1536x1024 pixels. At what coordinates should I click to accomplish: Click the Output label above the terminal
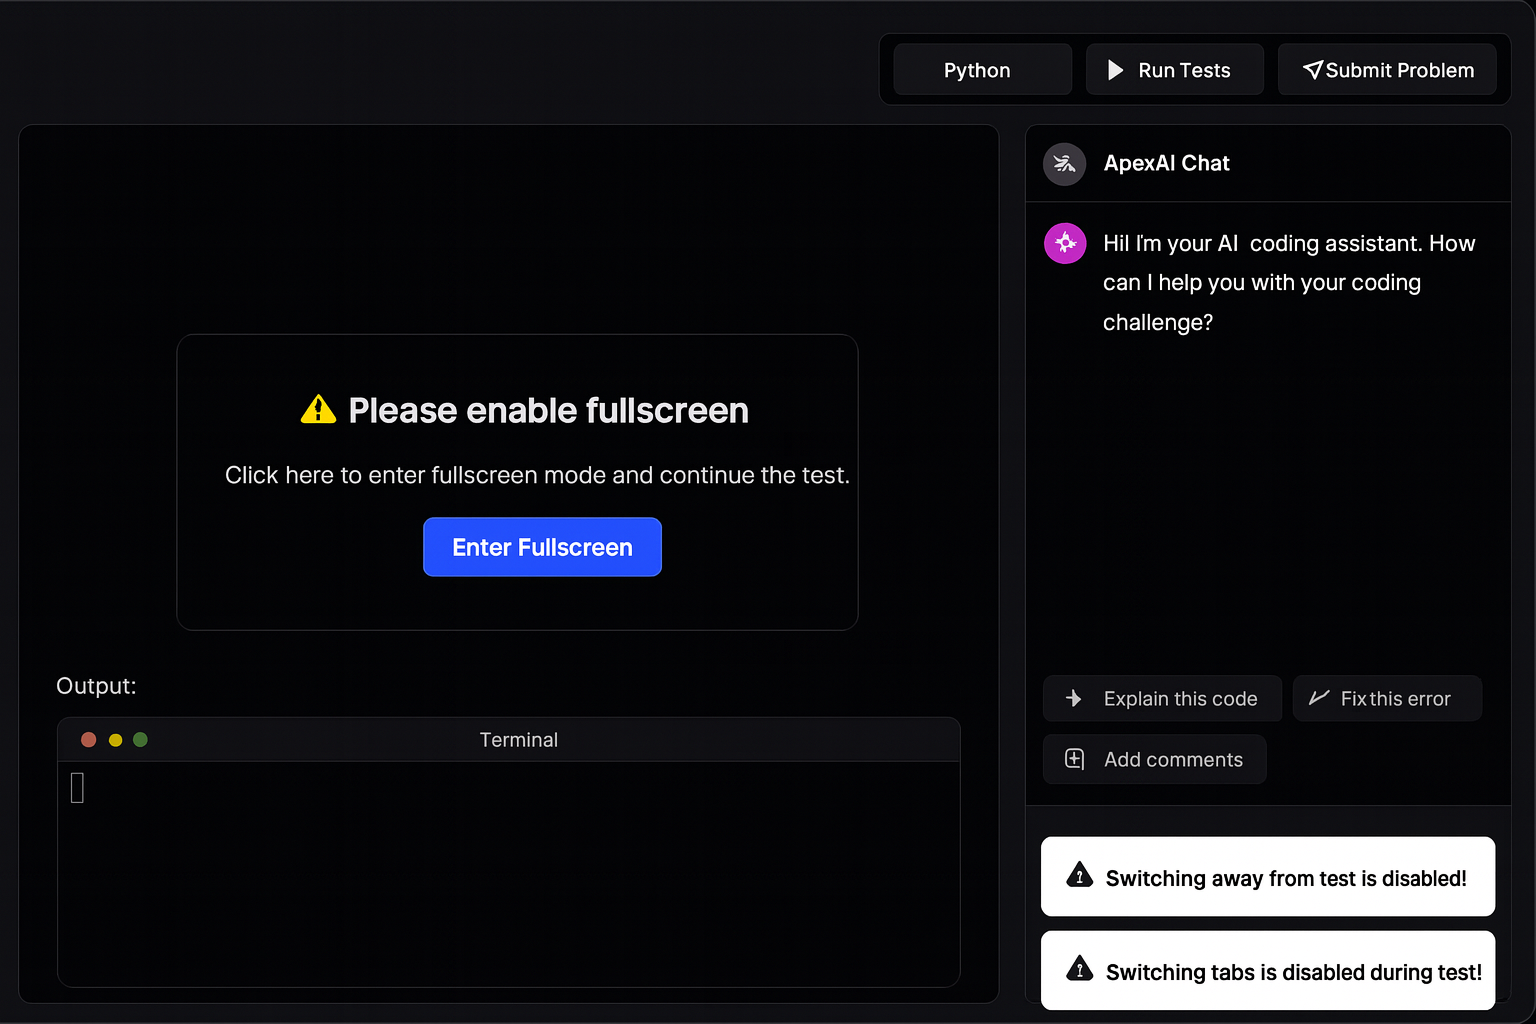pyautogui.click(x=96, y=686)
